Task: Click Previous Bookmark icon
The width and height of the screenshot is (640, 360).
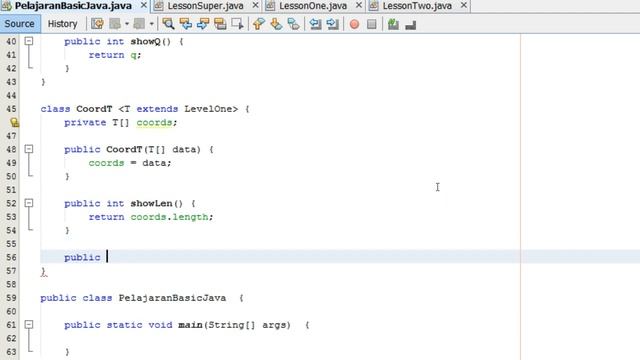Action: [259, 24]
